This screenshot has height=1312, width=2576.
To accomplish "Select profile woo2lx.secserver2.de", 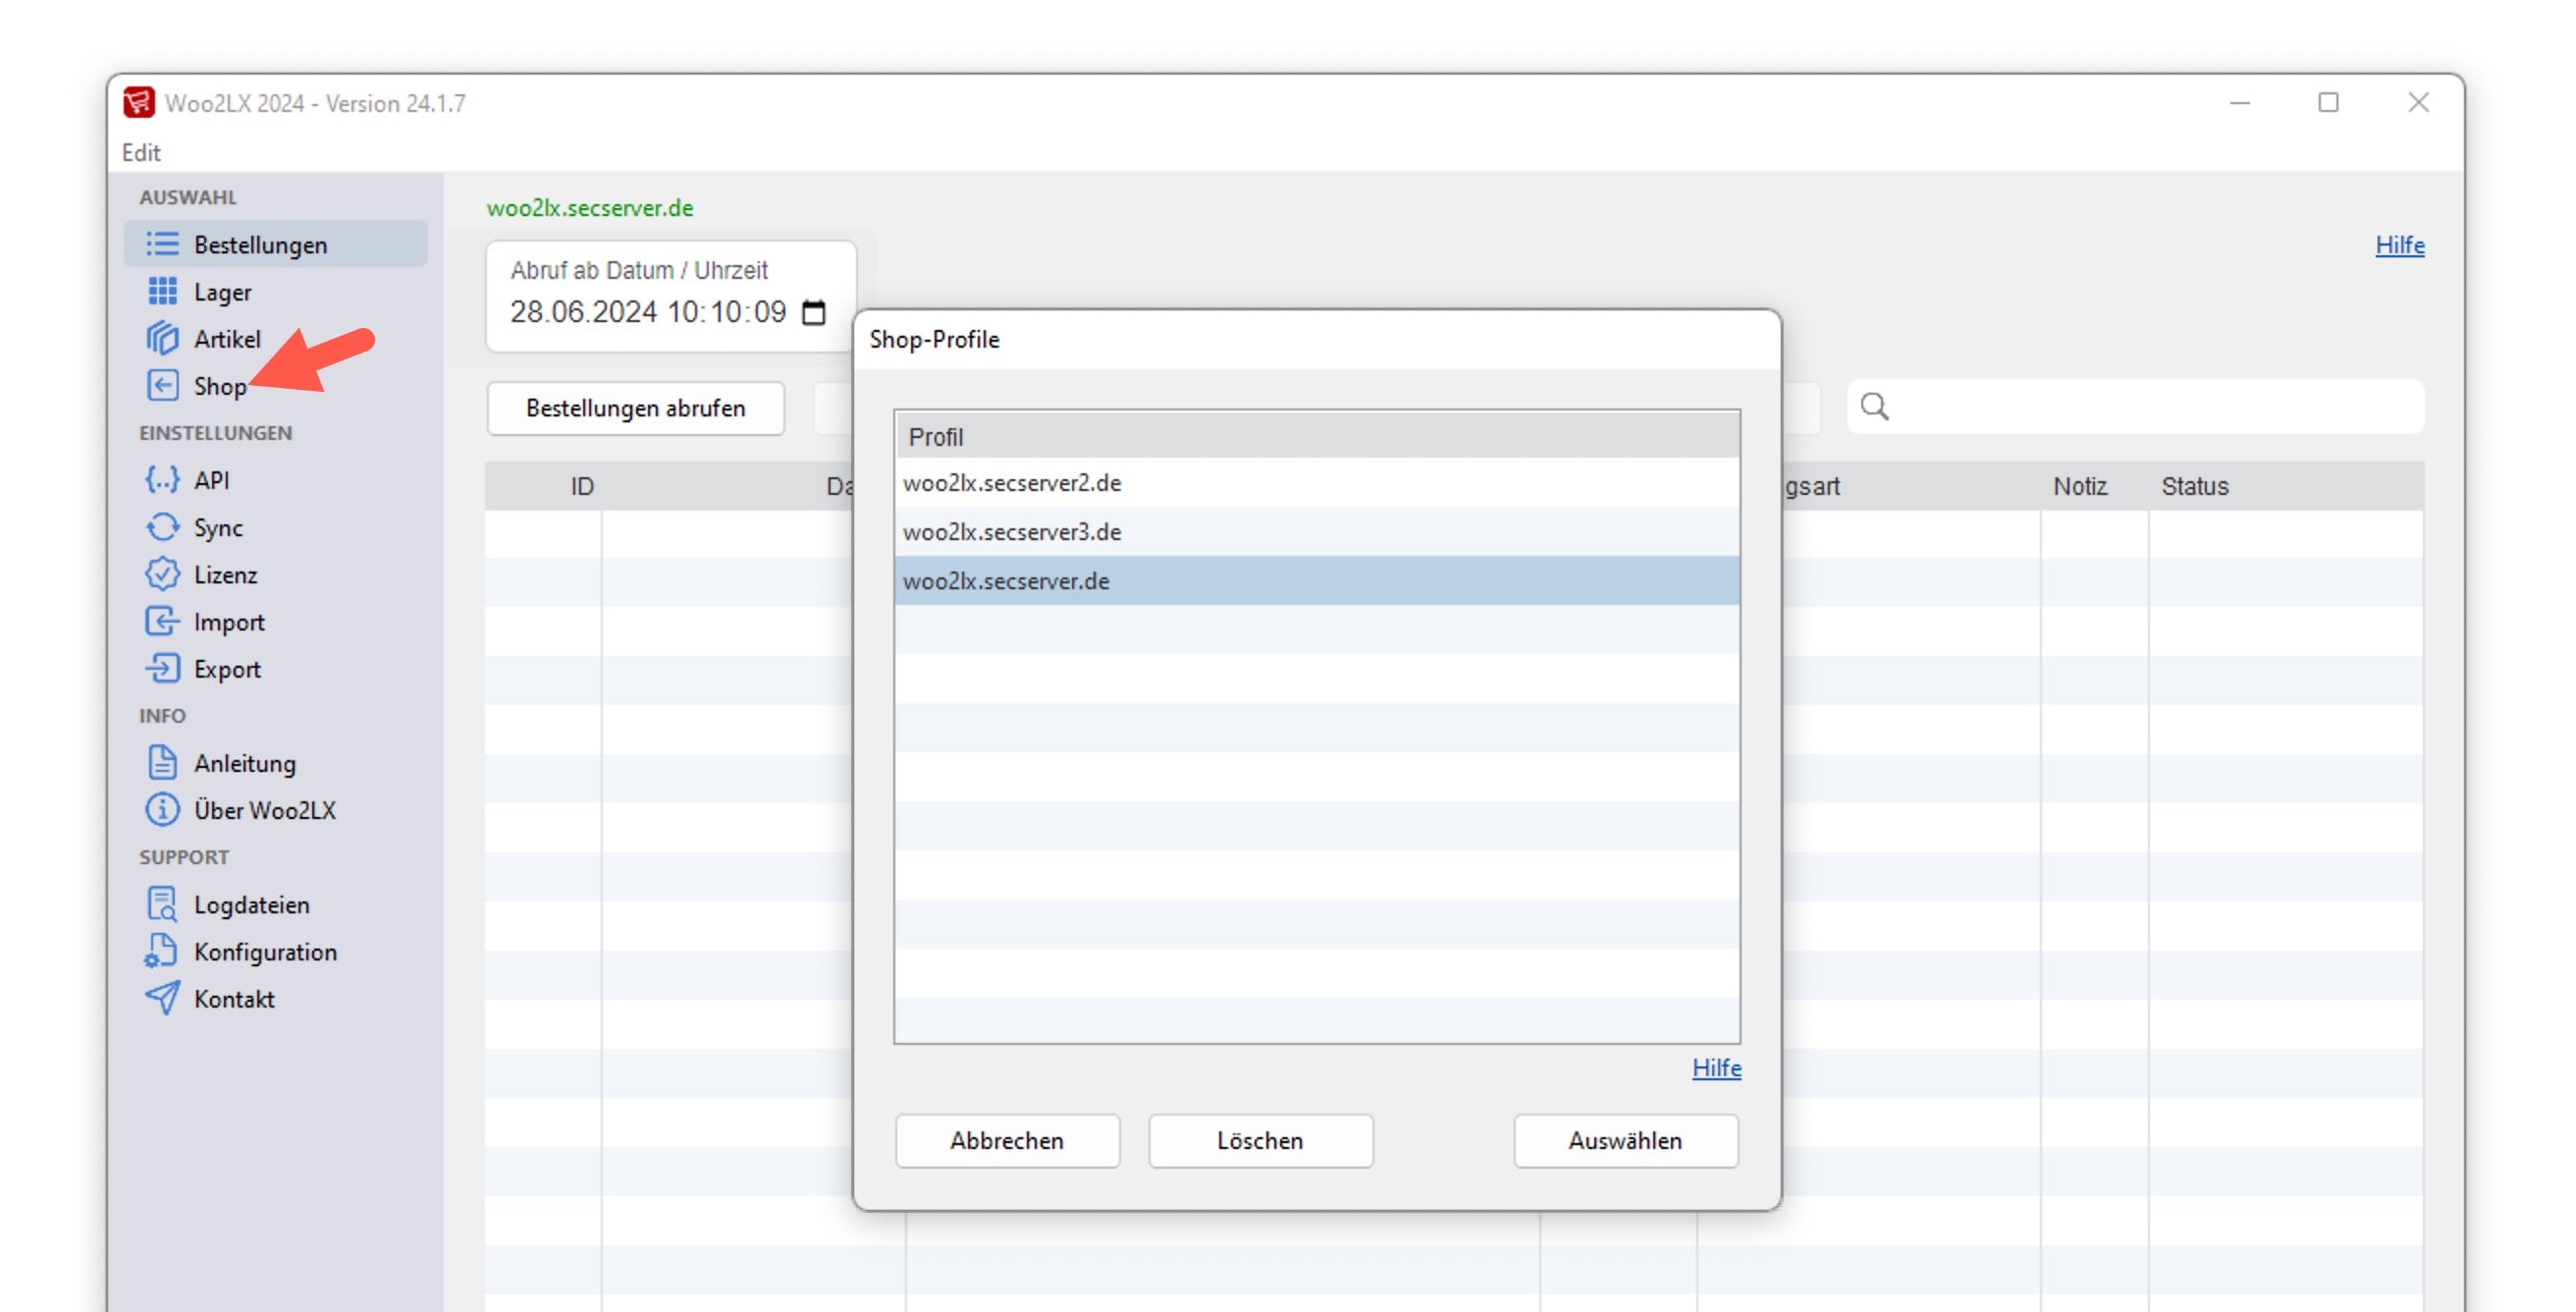I will [x=1317, y=483].
